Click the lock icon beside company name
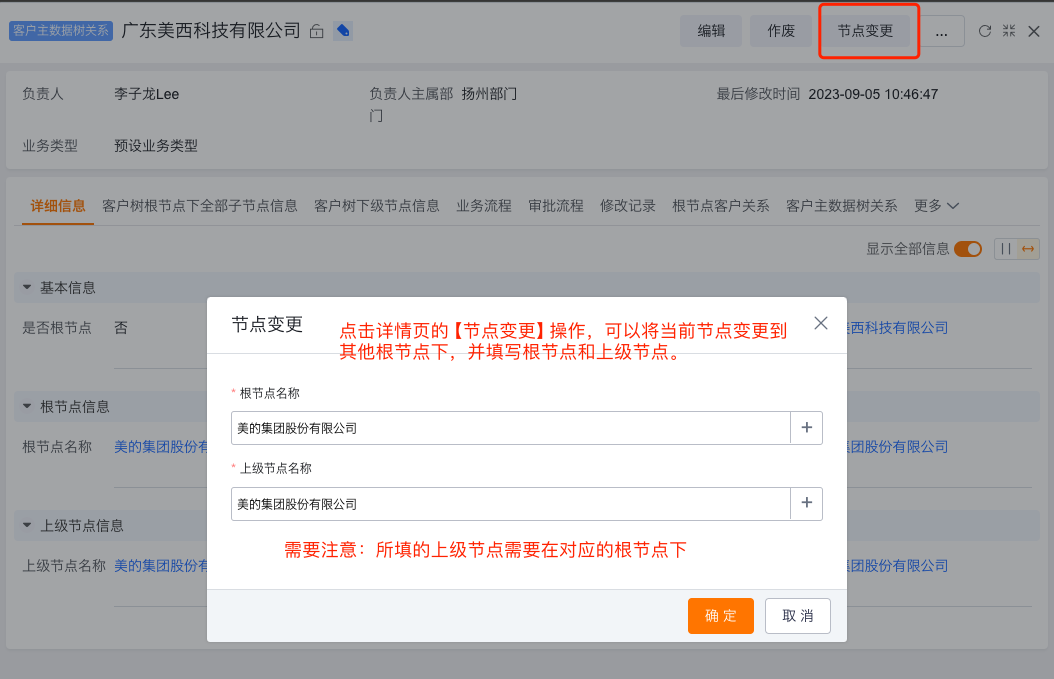Screen dimensions: 1054x679 point(317,31)
